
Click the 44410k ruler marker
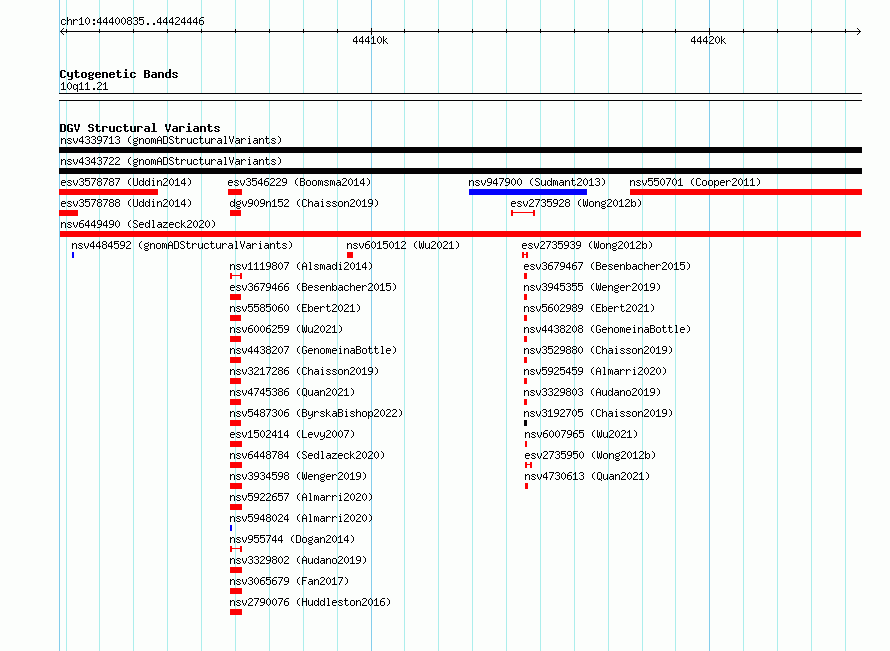coord(370,40)
